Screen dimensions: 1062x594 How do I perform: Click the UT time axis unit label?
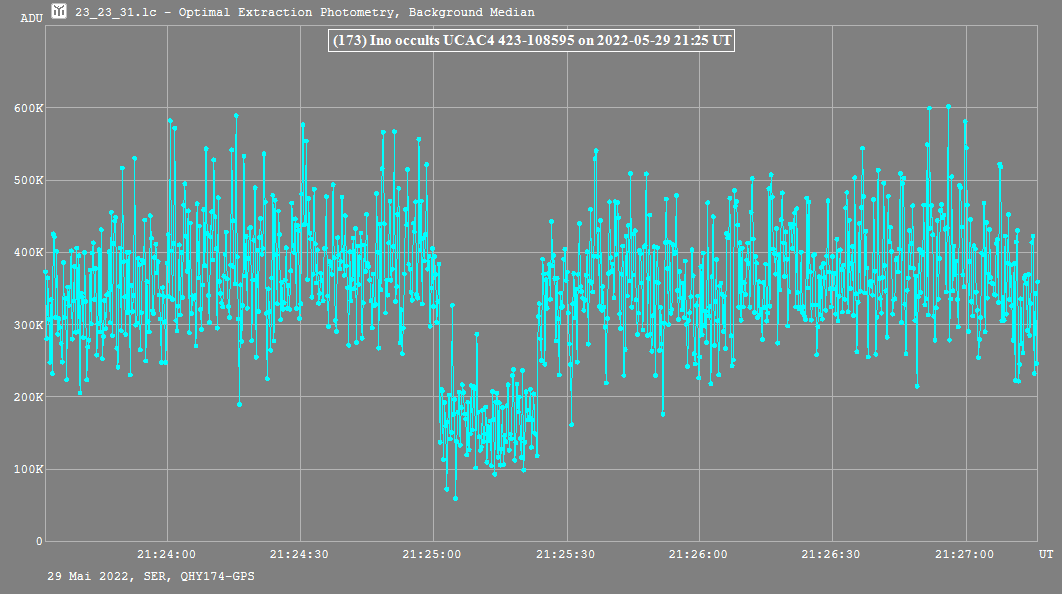pos(1045,554)
